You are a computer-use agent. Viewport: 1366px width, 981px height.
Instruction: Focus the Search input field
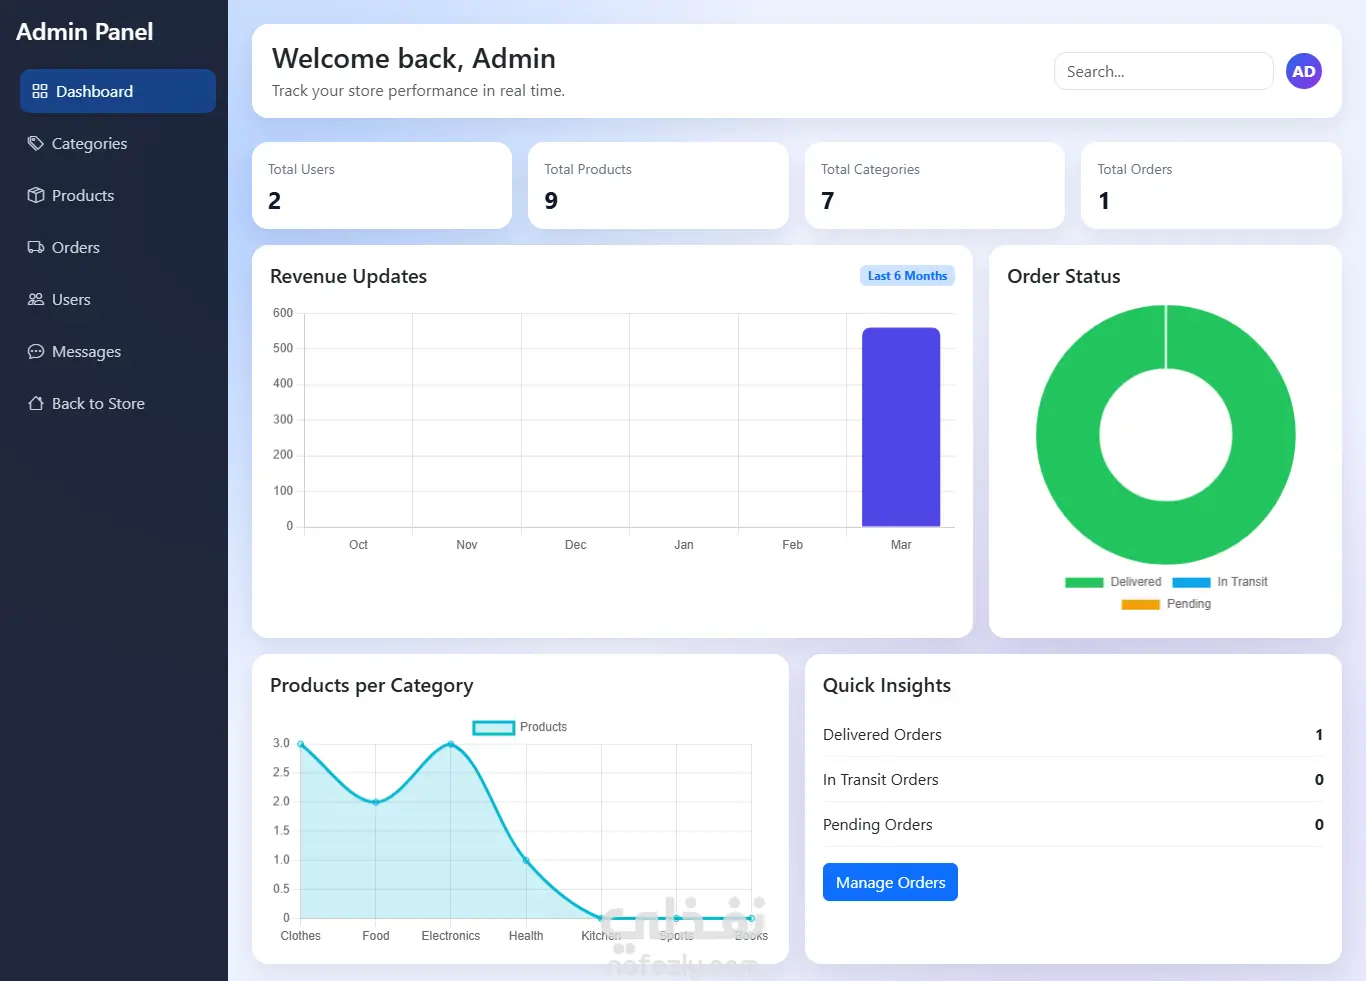(1163, 71)
